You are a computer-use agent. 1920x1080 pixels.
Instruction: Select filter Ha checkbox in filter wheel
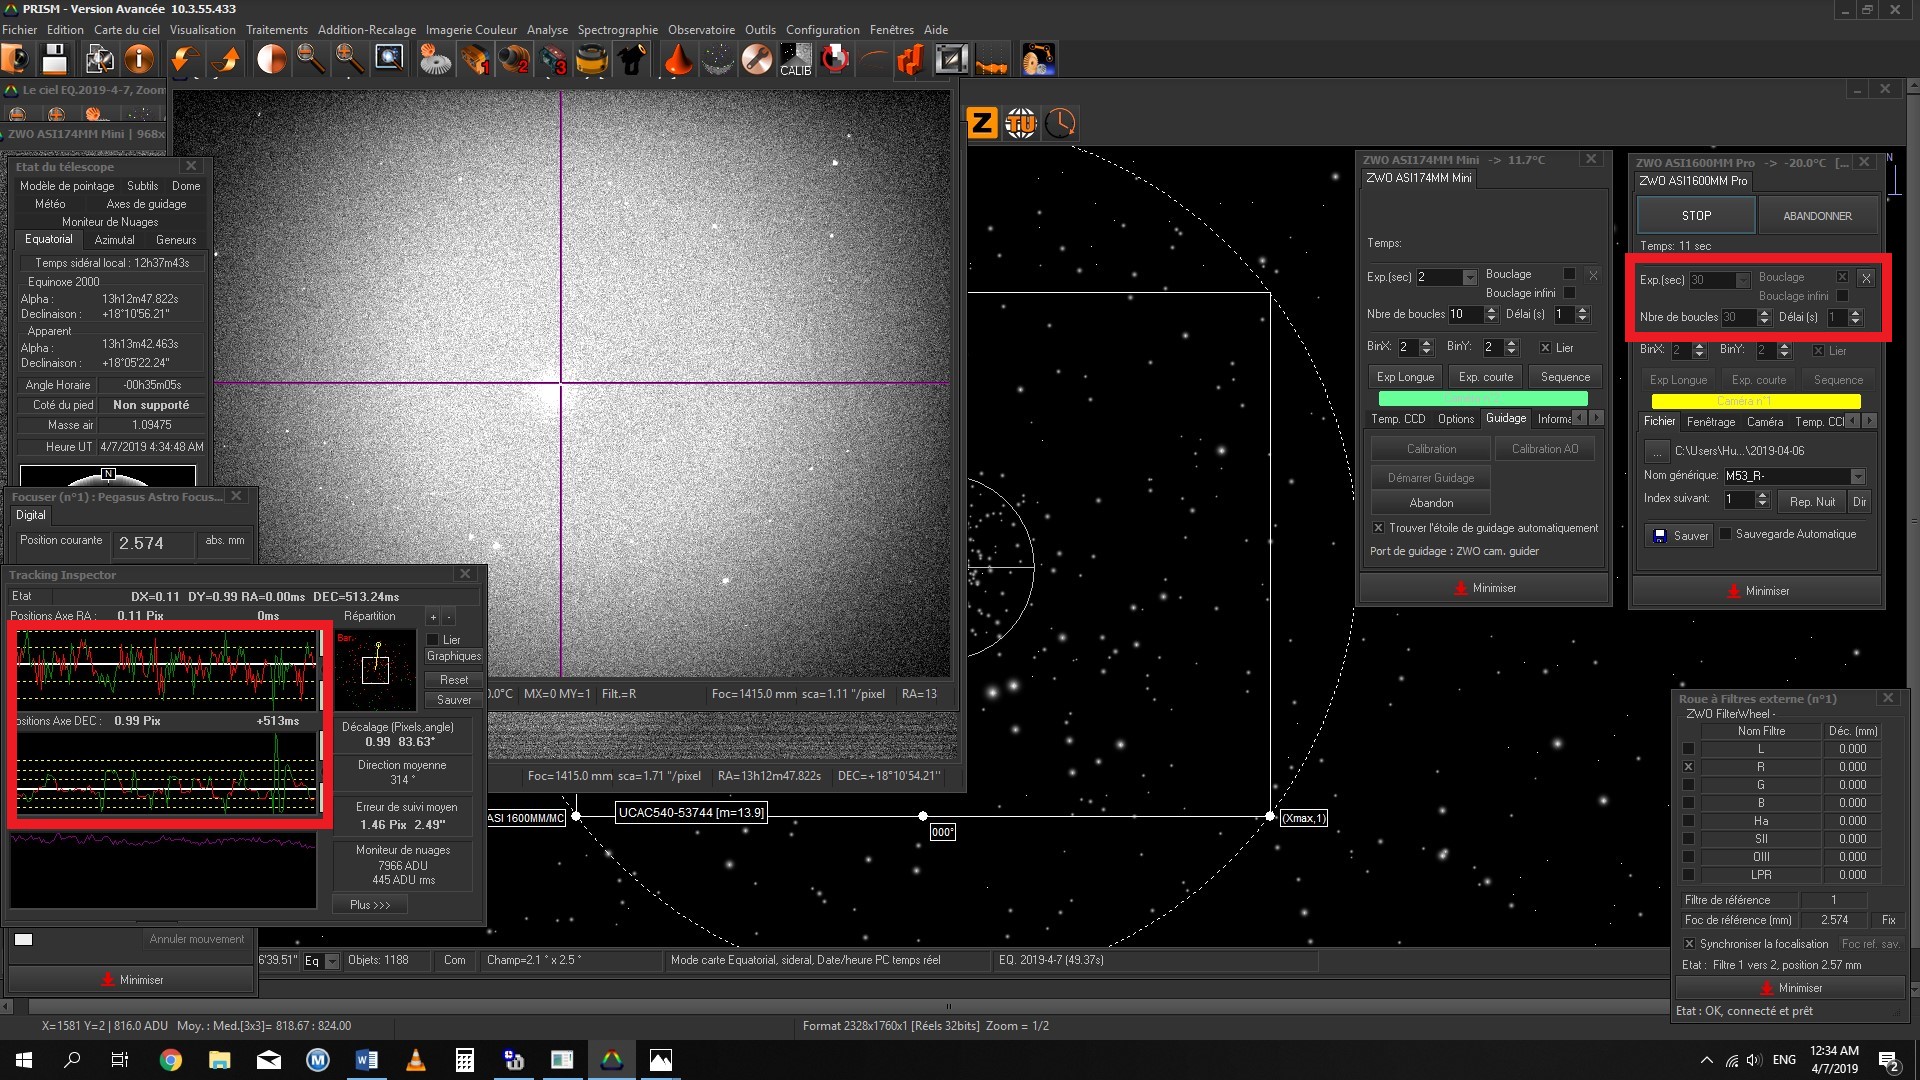1688,821
